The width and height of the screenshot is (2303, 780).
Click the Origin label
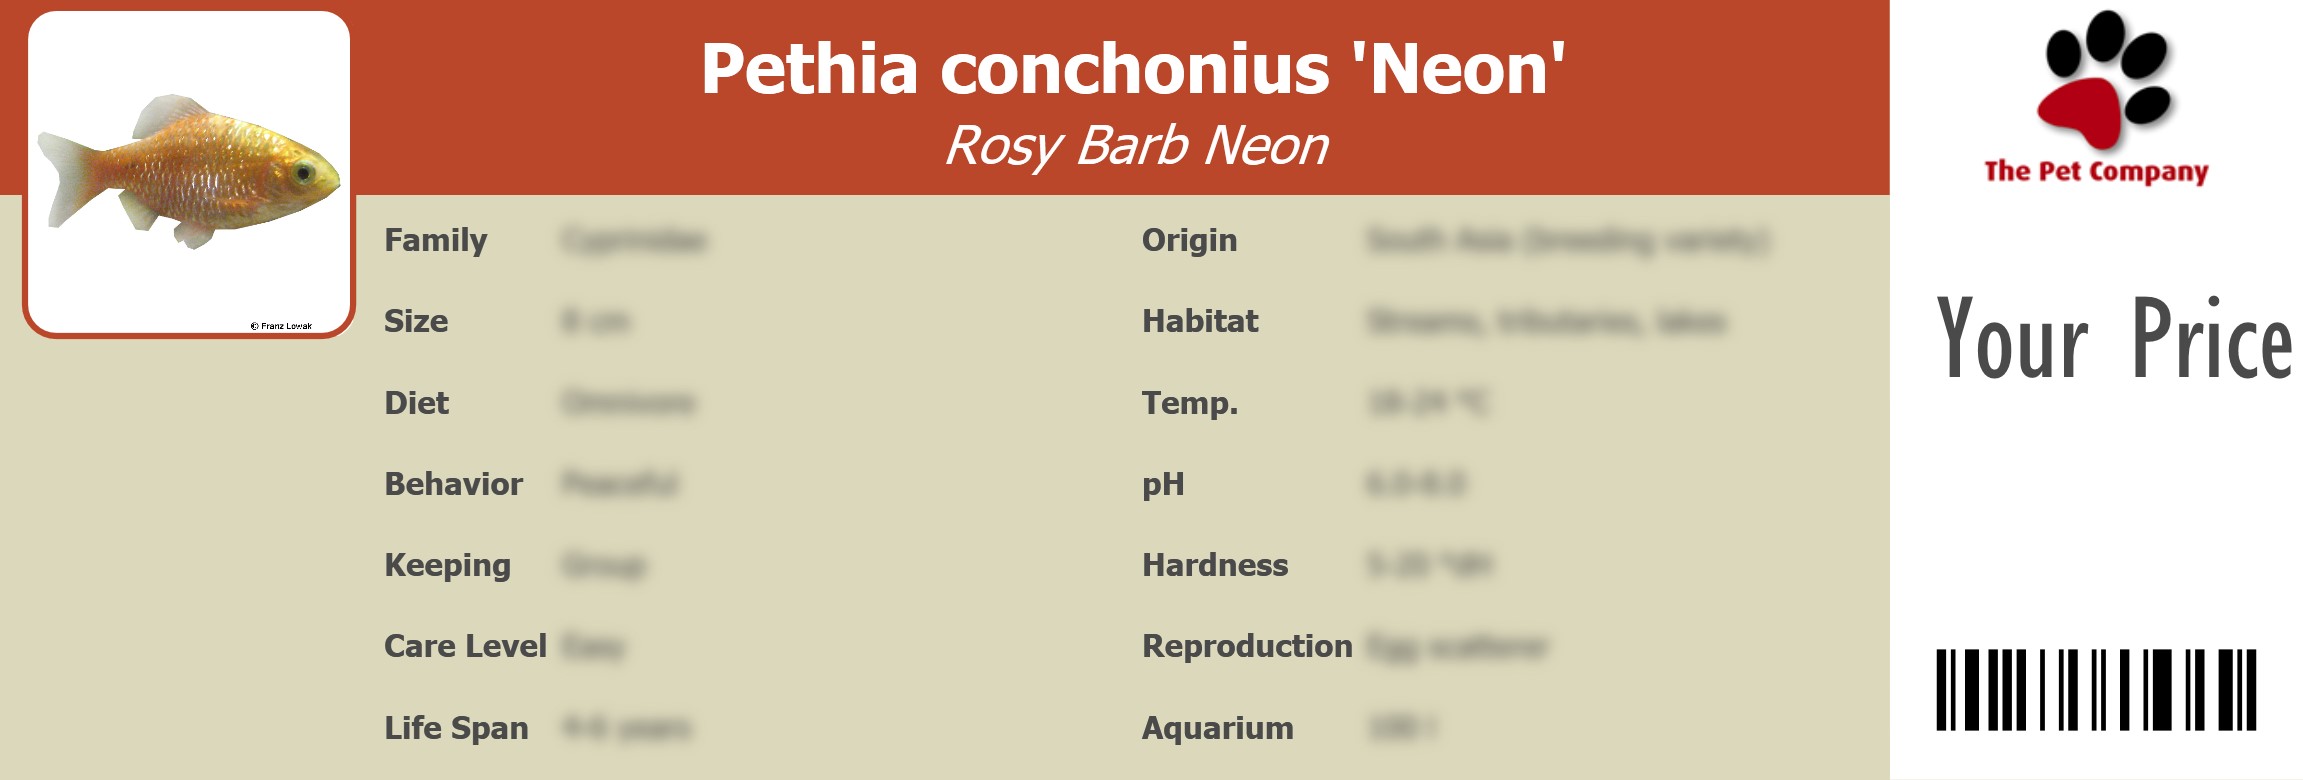pos(1189,240)
